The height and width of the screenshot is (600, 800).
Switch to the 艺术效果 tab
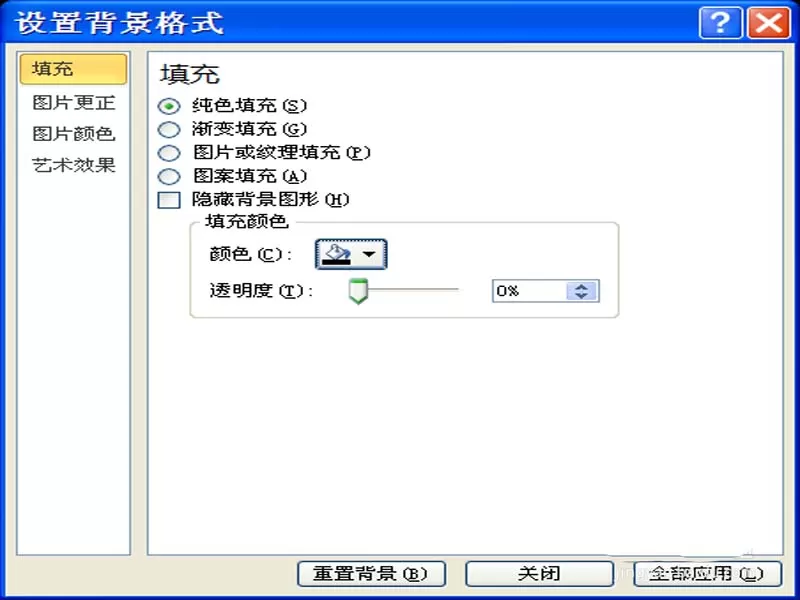click(x=73, y=165)
